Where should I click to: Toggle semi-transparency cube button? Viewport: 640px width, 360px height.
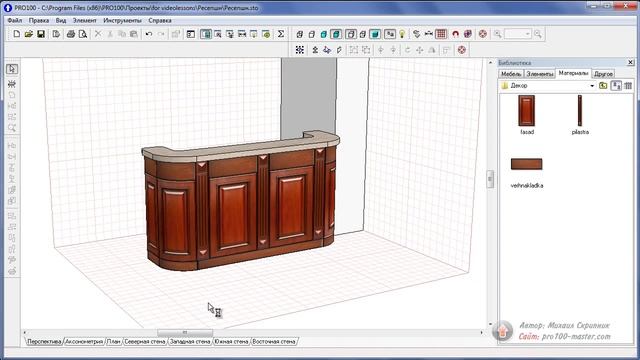pos(362,34)
